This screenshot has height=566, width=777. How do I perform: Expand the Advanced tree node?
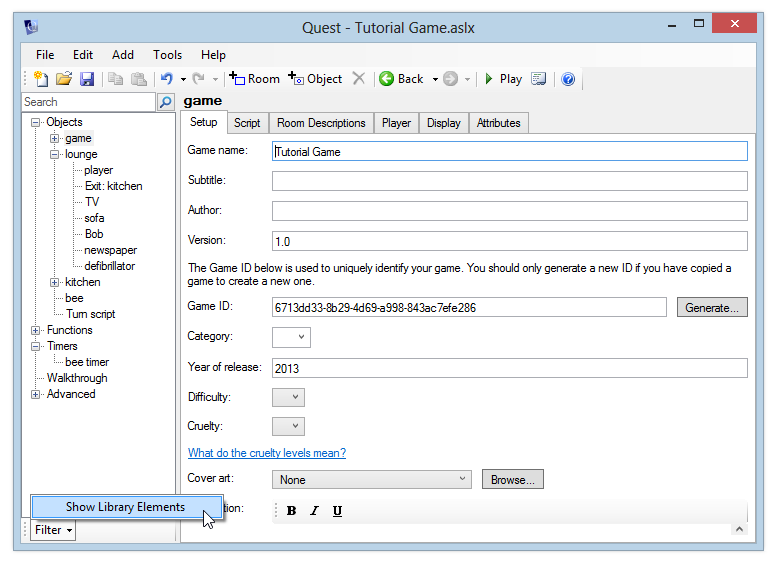pos(35,394)
